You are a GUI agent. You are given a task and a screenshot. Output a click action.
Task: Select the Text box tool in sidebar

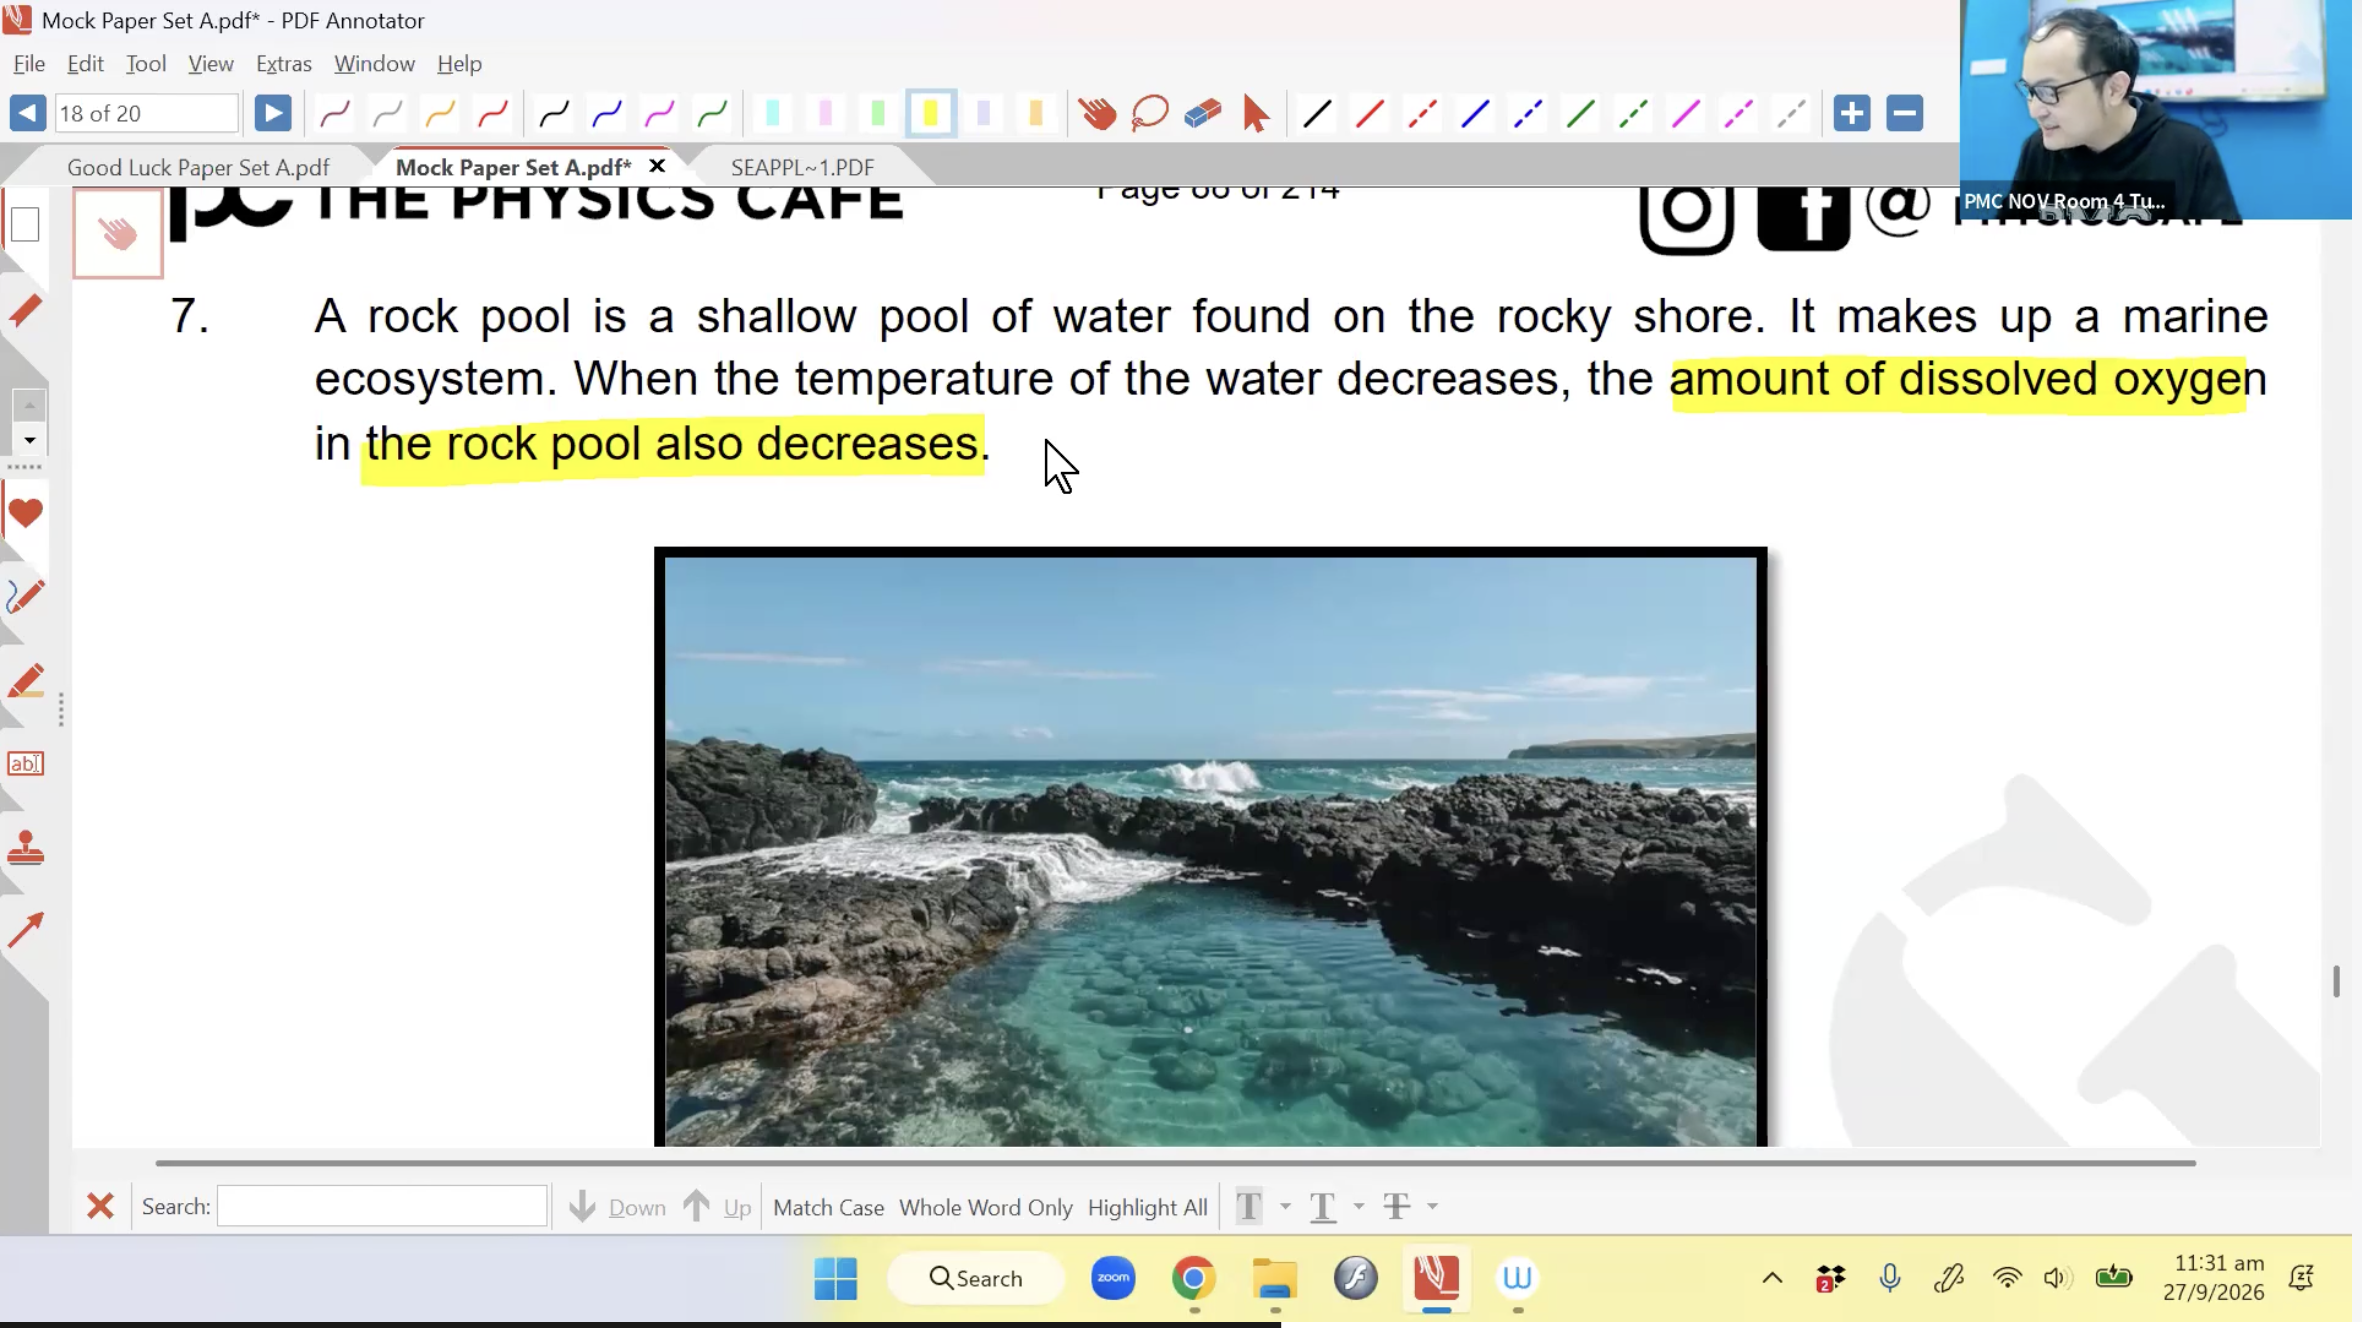pyautogui.click(x=25, y=764)
